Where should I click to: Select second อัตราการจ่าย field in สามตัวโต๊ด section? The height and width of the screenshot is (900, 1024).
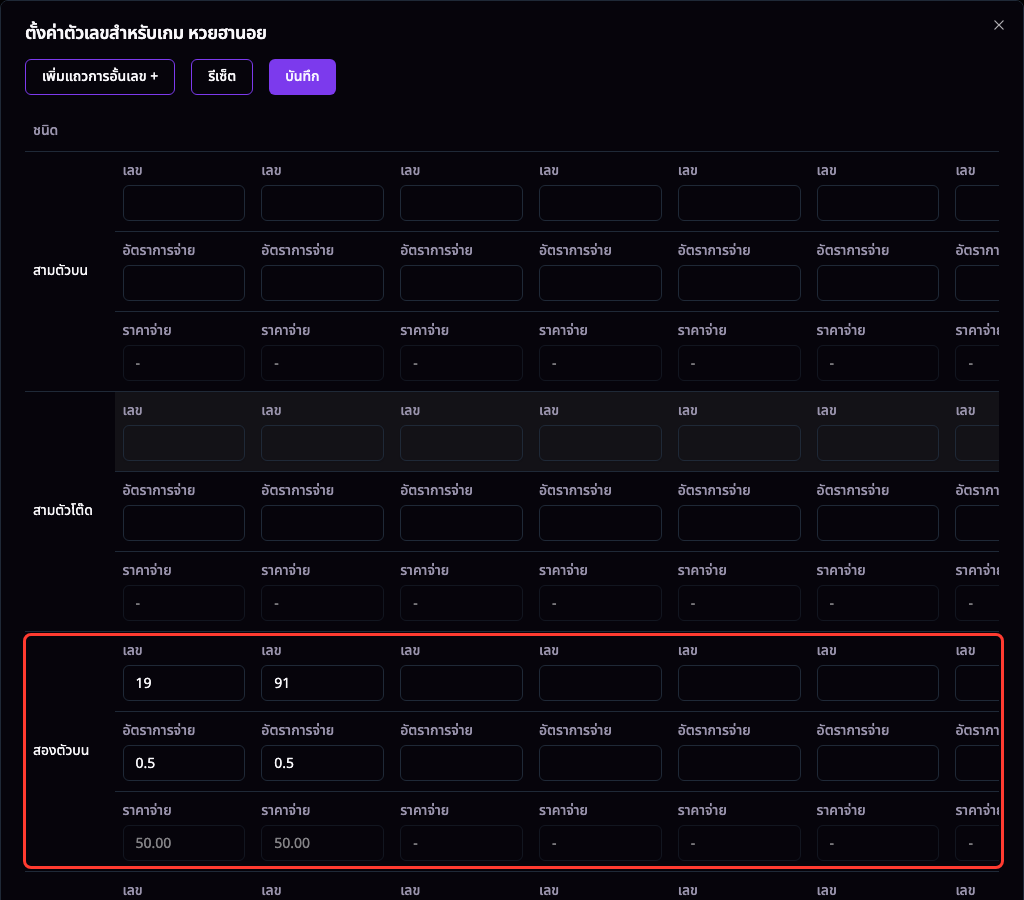click(323, 523)
